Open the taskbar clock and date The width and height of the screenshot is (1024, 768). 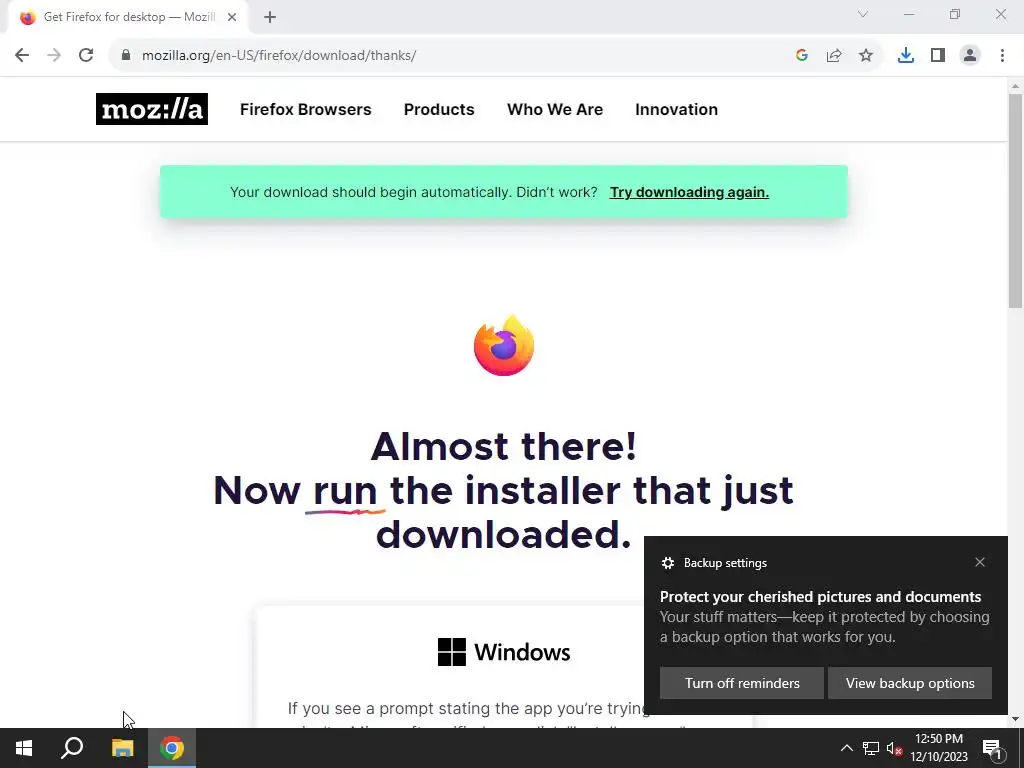(x=939, y=748)
